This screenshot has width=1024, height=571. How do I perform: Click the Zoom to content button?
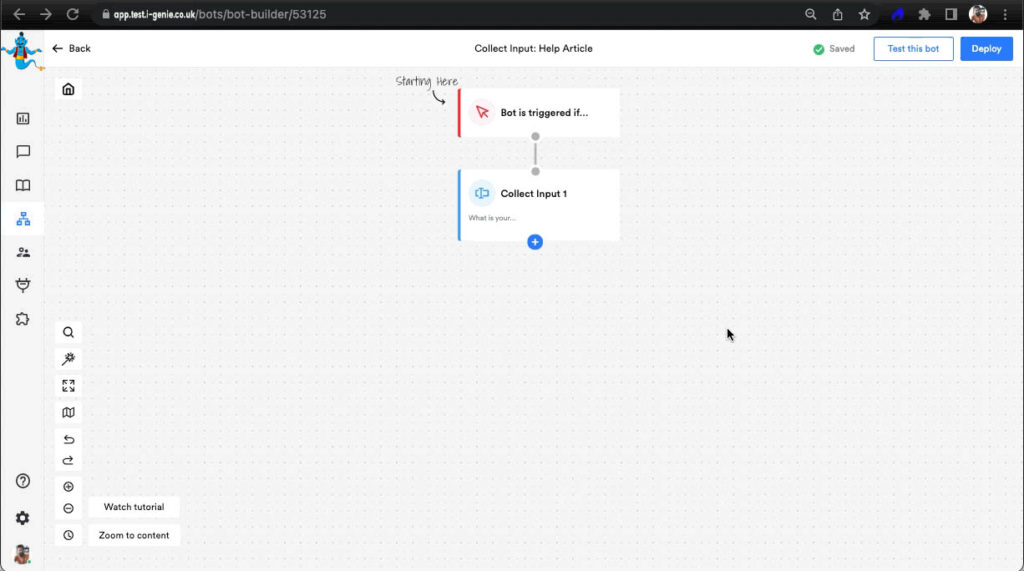click(x=134, y=535)
